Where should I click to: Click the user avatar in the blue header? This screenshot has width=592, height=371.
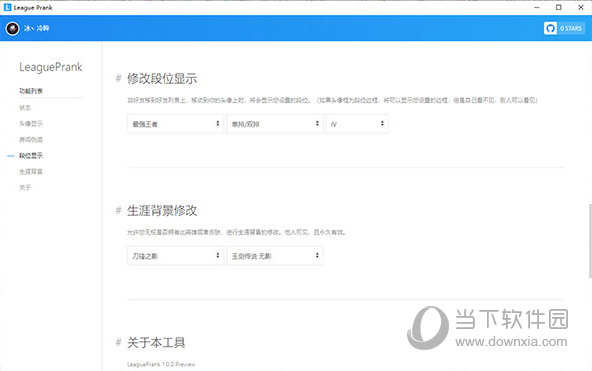tap(12, 28)
